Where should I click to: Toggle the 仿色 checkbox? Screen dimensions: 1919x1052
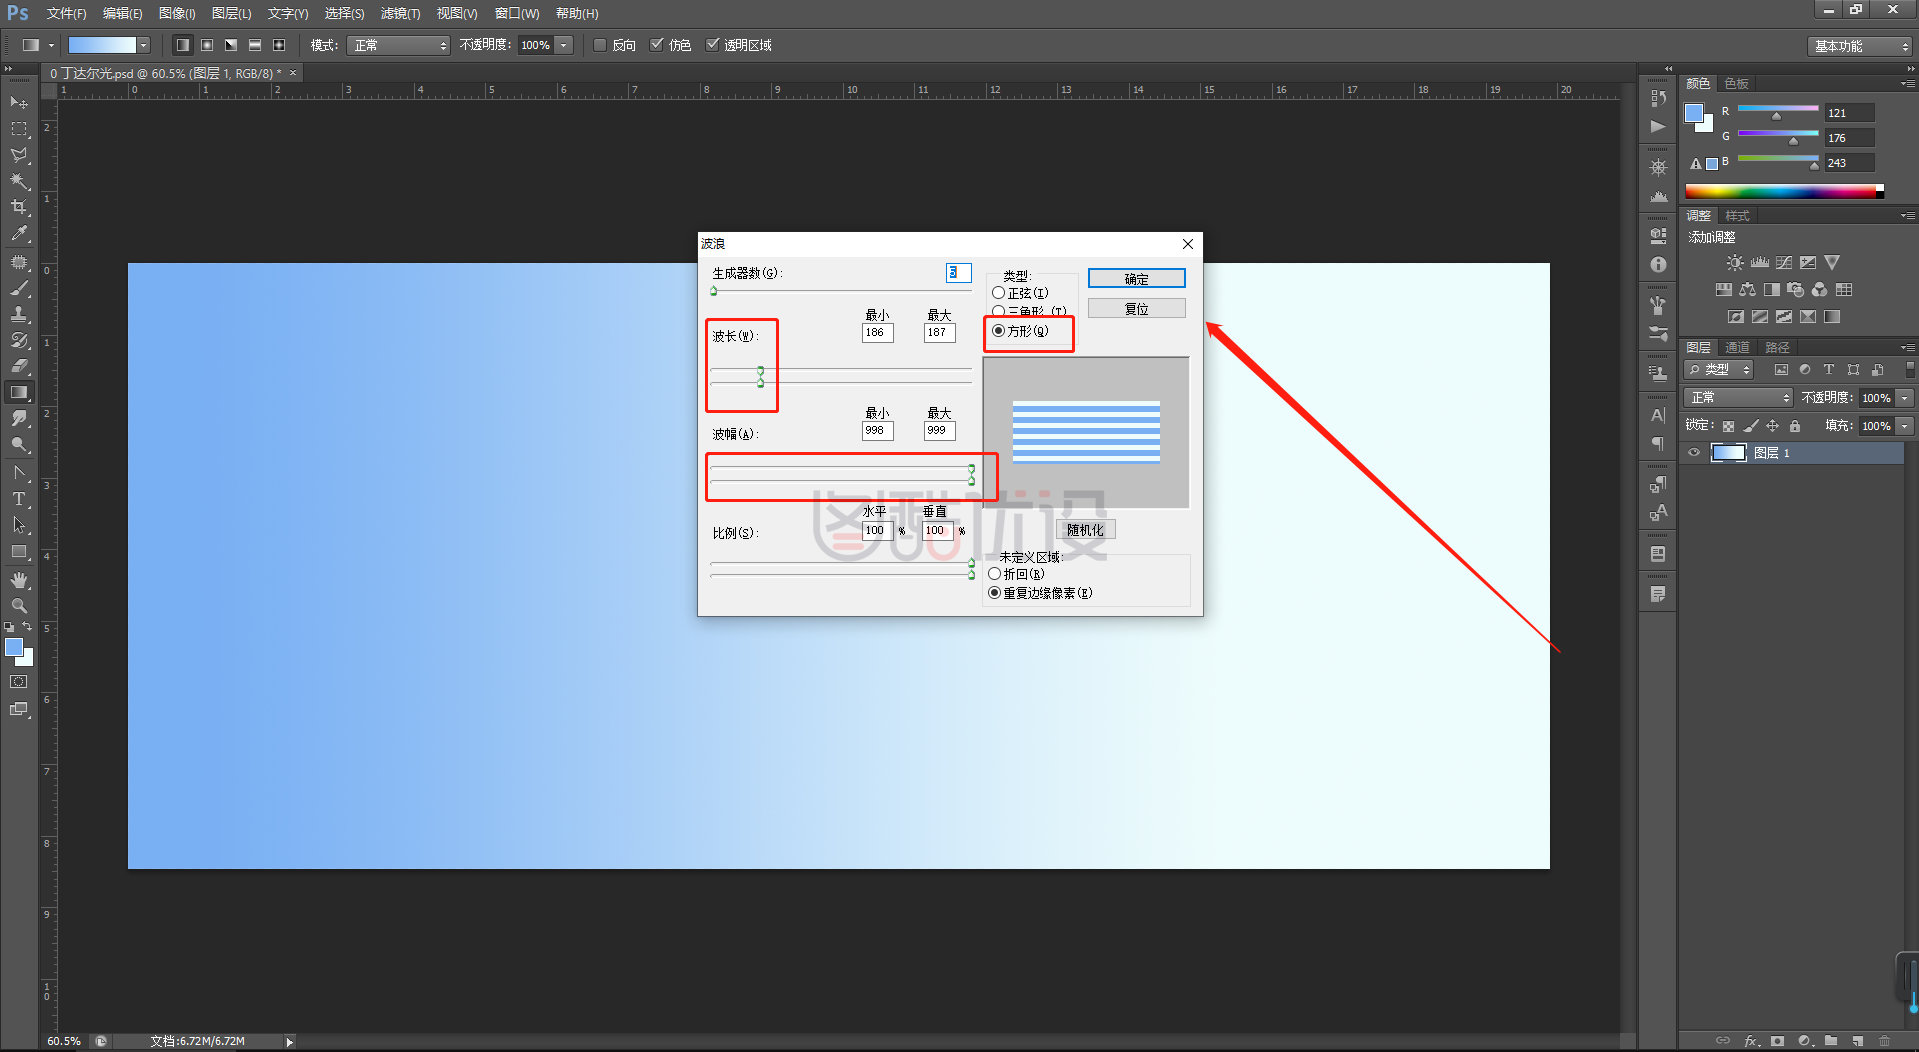point(657,45)
